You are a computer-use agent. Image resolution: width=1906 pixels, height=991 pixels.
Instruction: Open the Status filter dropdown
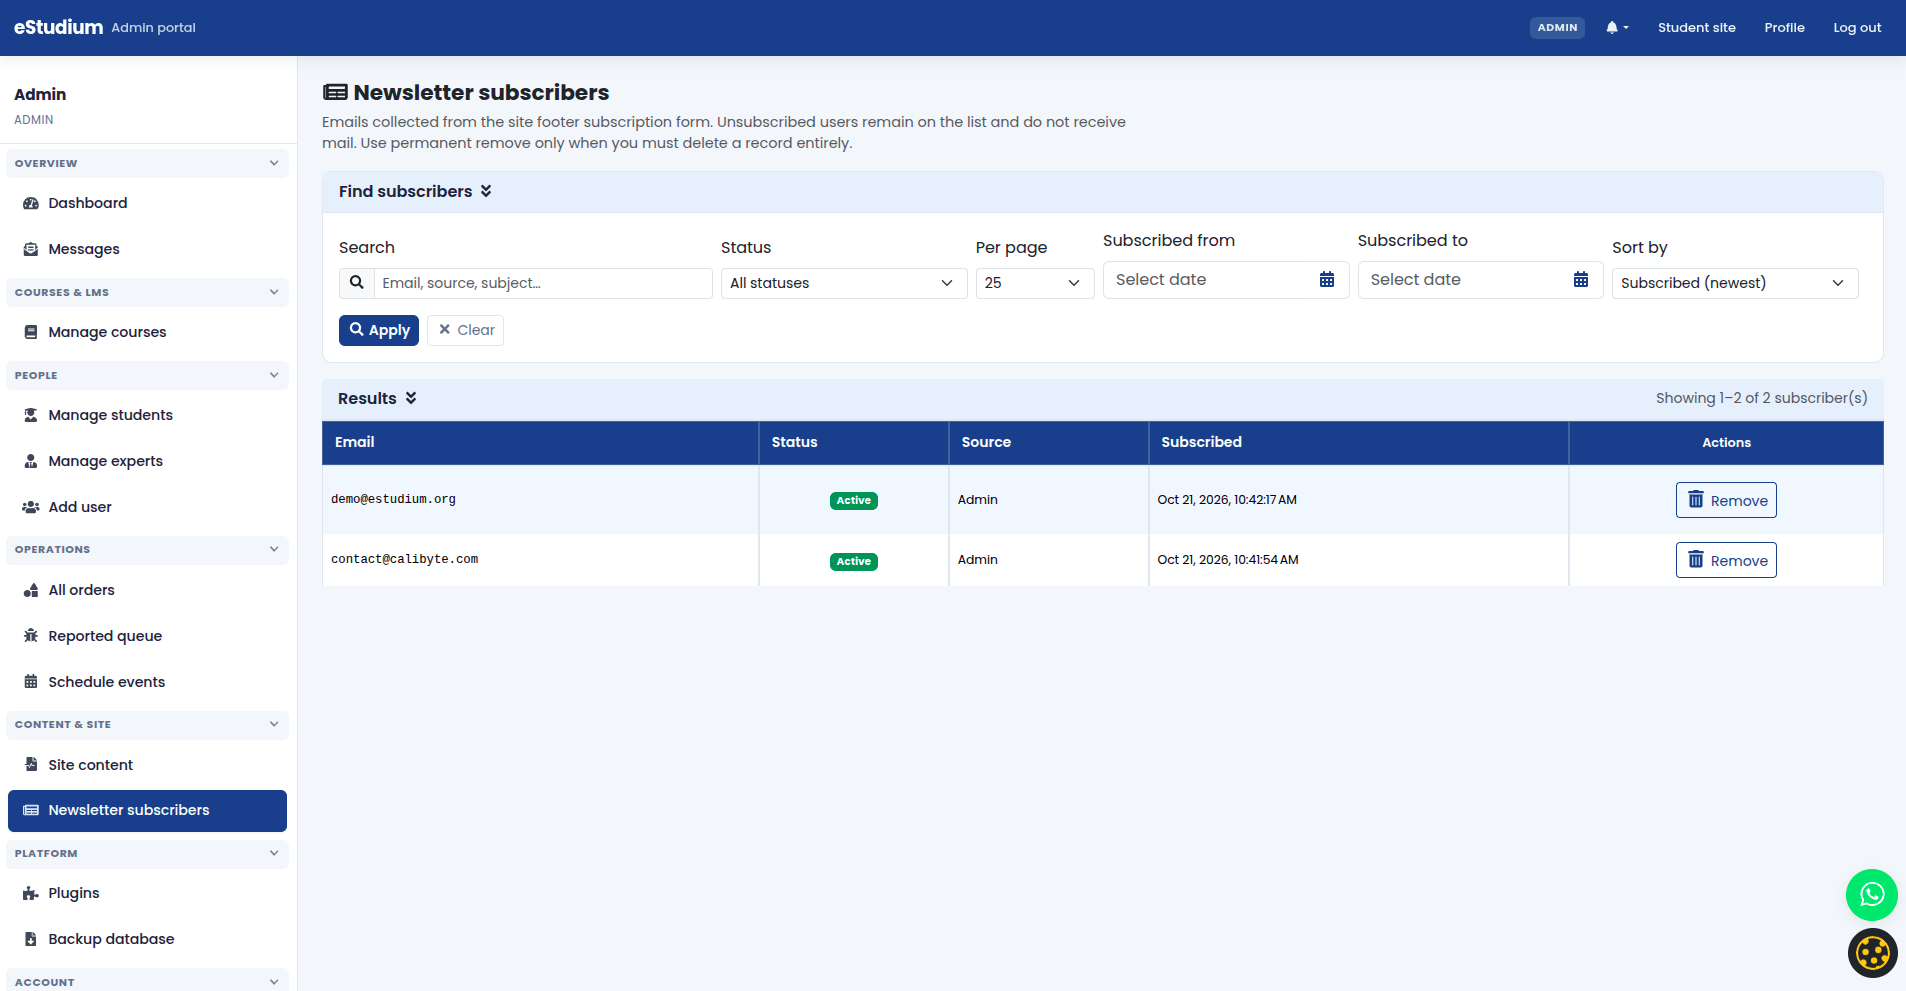(x=844, y=283)
